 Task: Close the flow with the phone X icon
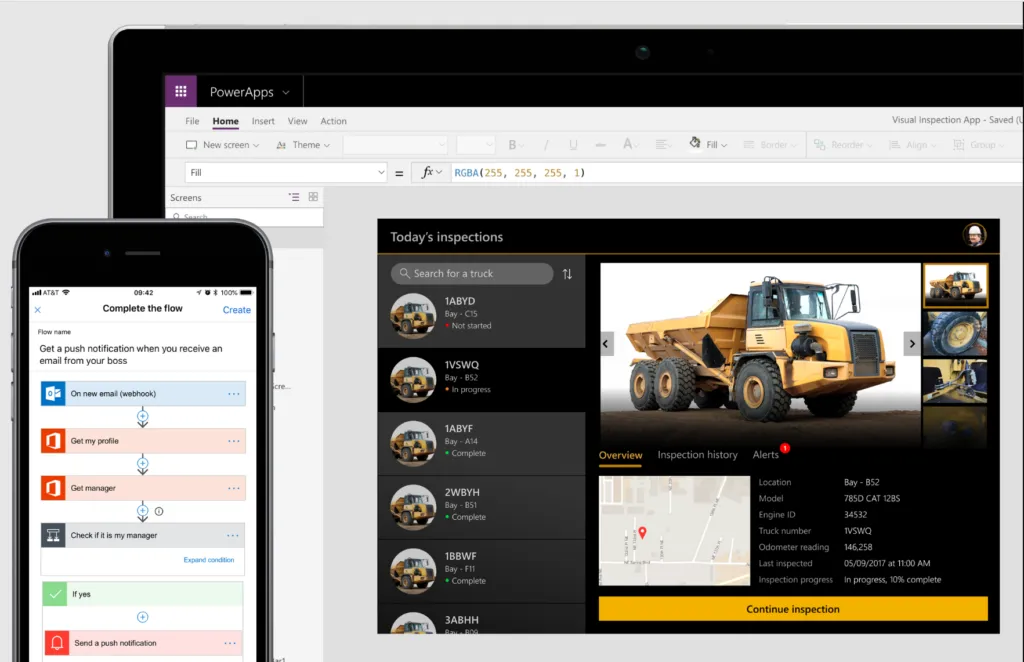point(38,310)
